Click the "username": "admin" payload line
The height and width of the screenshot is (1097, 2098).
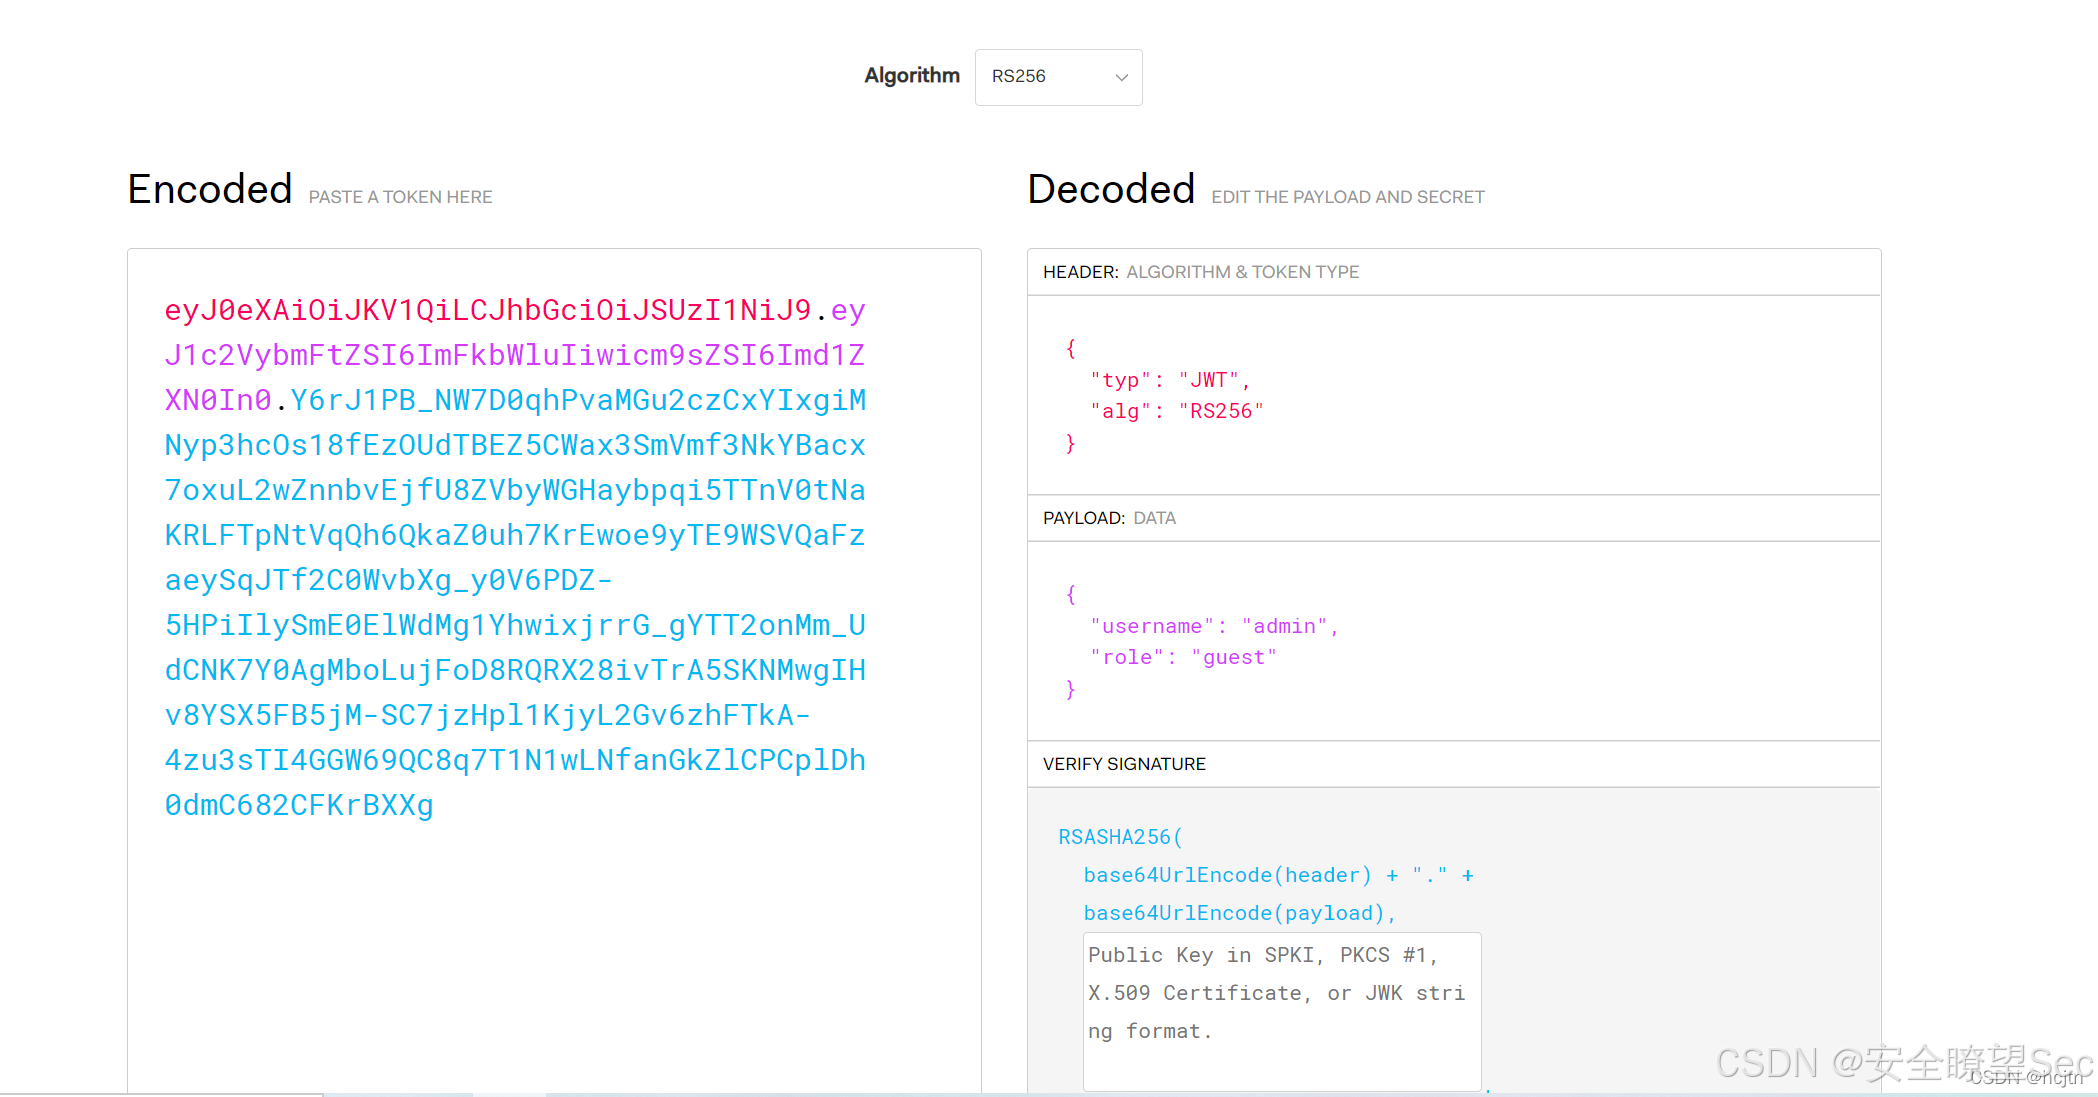(1213, 626)
